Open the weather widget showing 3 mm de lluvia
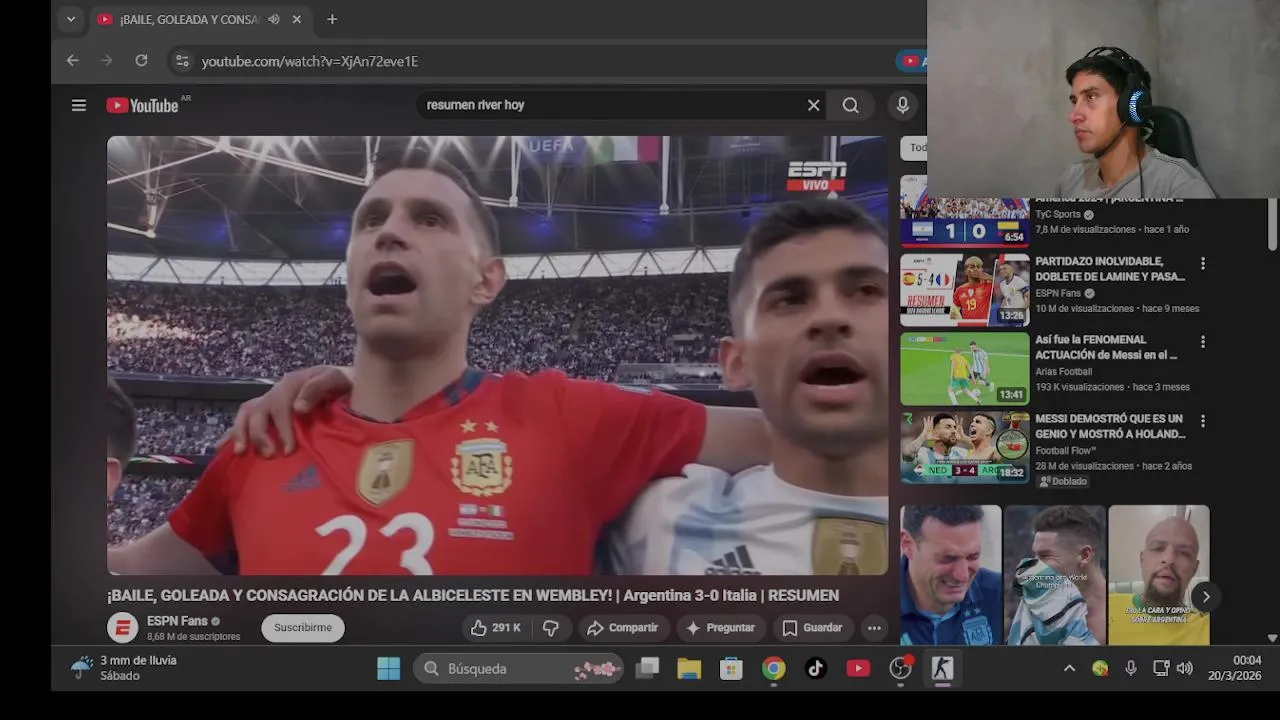The image size is (1280, 720). click(122, 668)
